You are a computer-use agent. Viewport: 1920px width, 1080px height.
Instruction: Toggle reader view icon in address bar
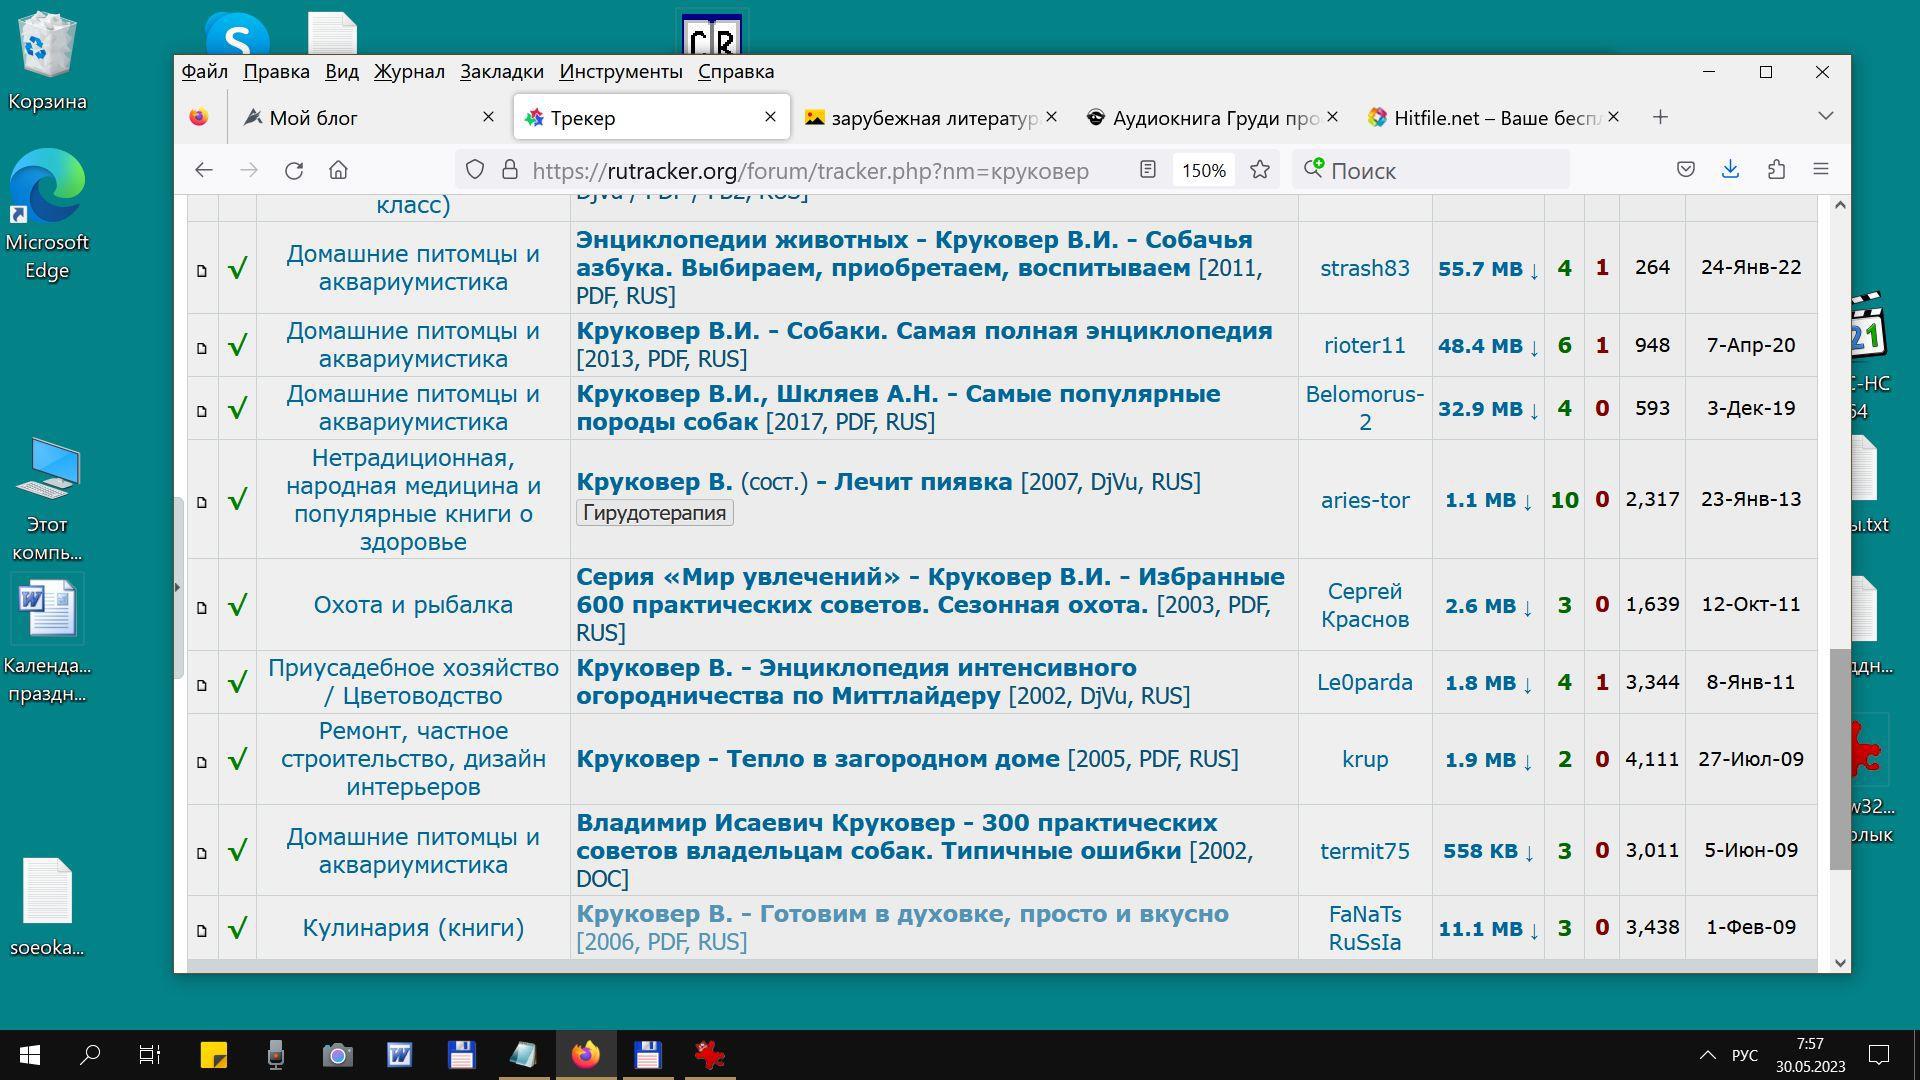pos(1148,170)
